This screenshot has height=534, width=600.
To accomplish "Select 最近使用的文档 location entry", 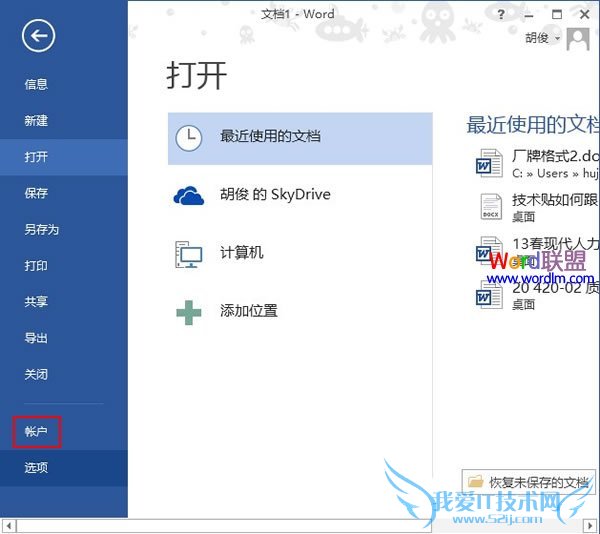I will (x=300, y=138).
